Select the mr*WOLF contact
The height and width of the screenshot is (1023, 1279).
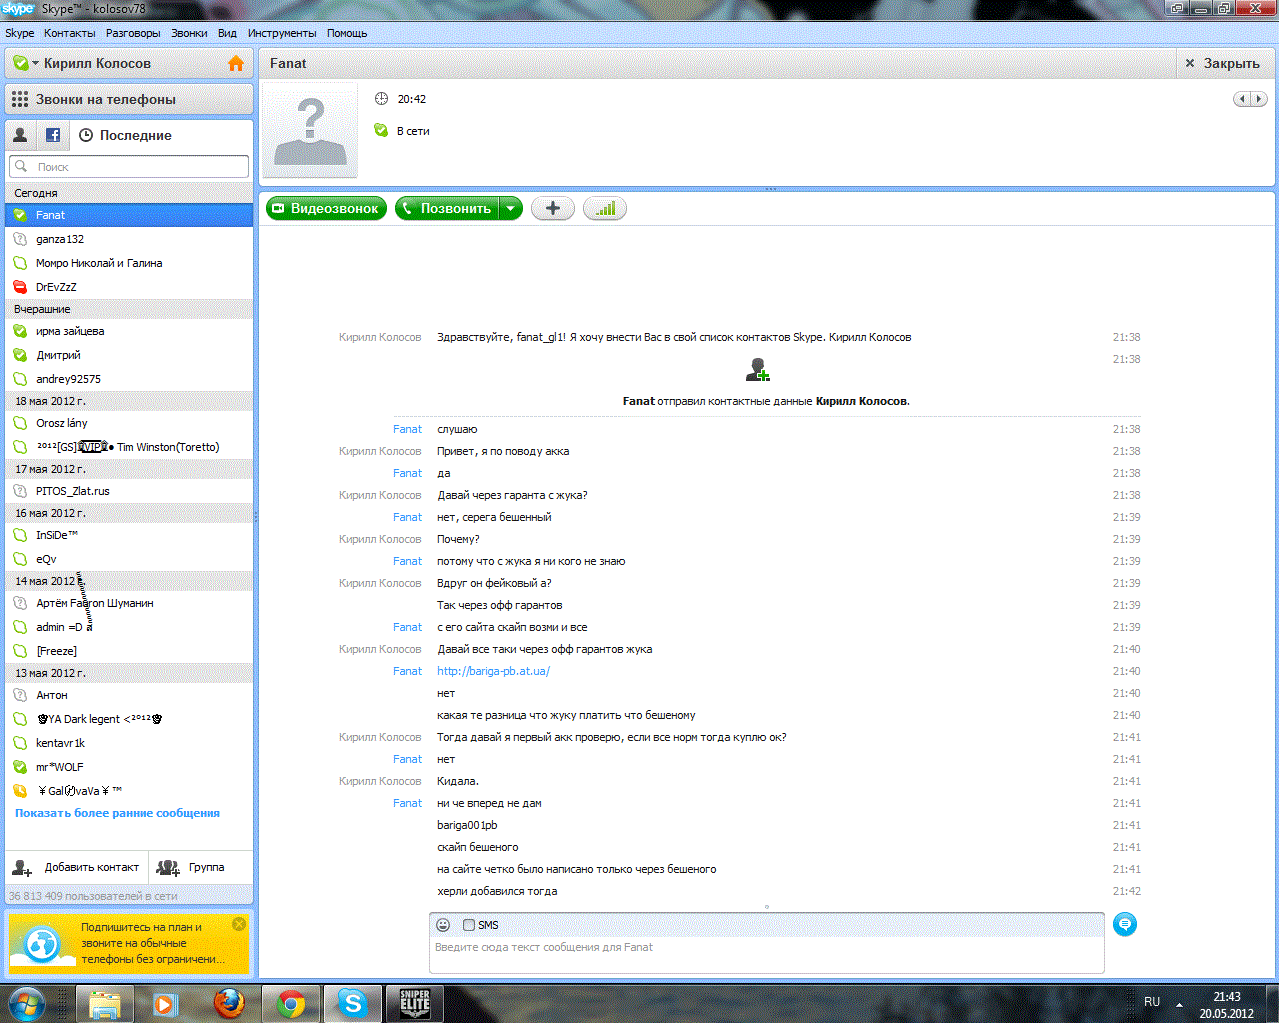coord(129,767)
